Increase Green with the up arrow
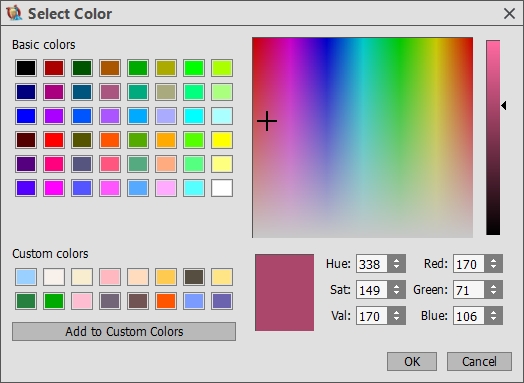The image size is (524, 383). tap(493, 285)
